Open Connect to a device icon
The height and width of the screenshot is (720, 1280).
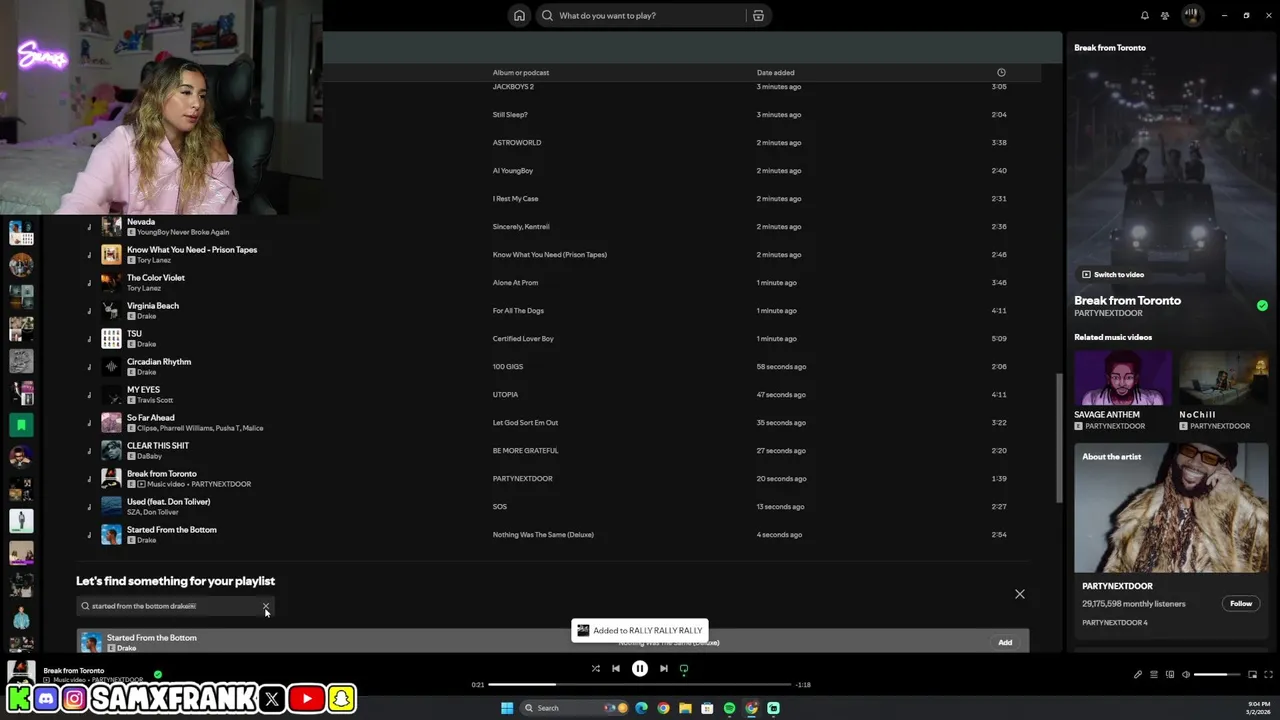pos(1170,675)
